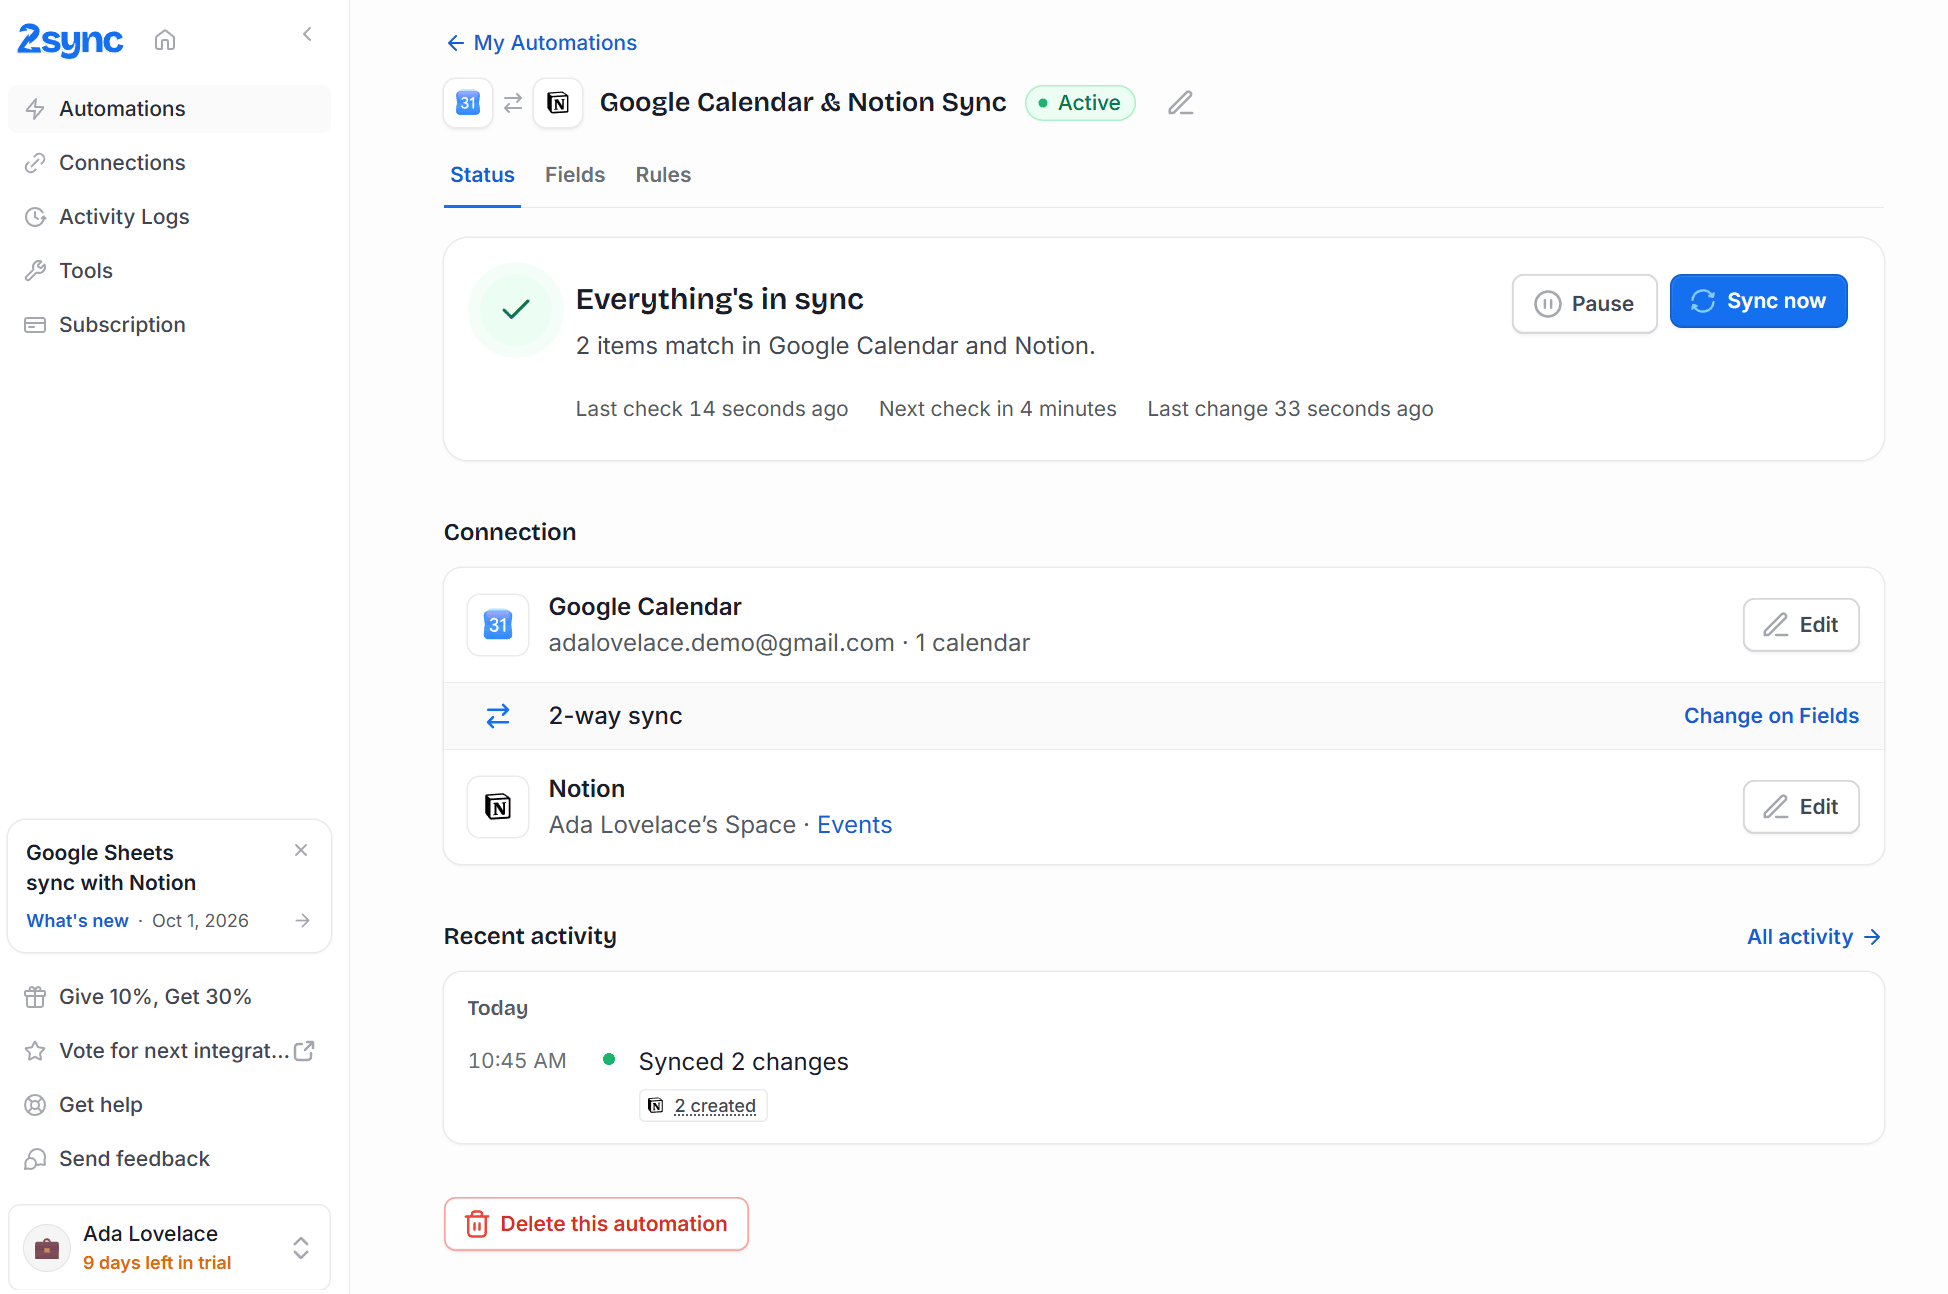Dismiss the Google Sheets announcement card
Image resolution: width=1948 pixels, height=1294 pixels.
click(301, 850)
